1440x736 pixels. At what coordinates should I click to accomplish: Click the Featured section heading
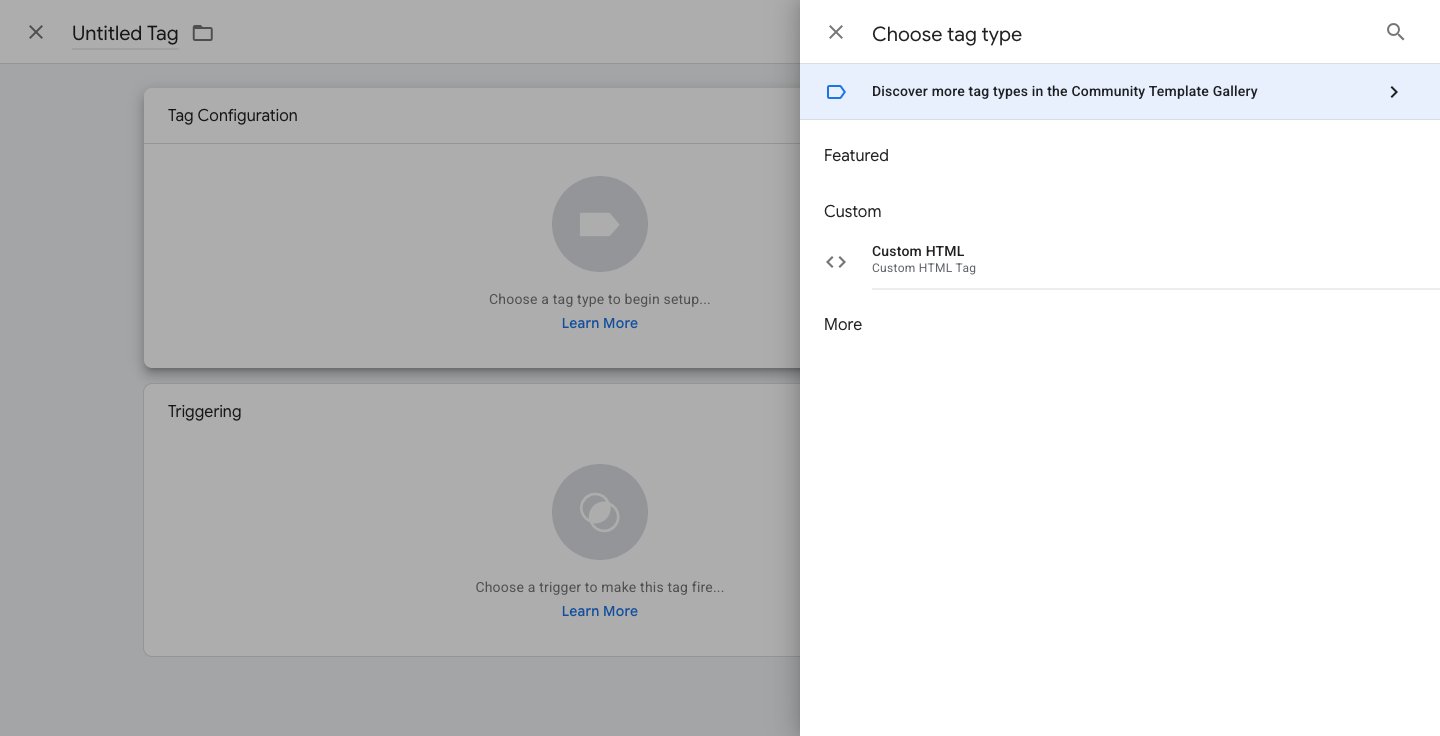[x=856, y=155]
